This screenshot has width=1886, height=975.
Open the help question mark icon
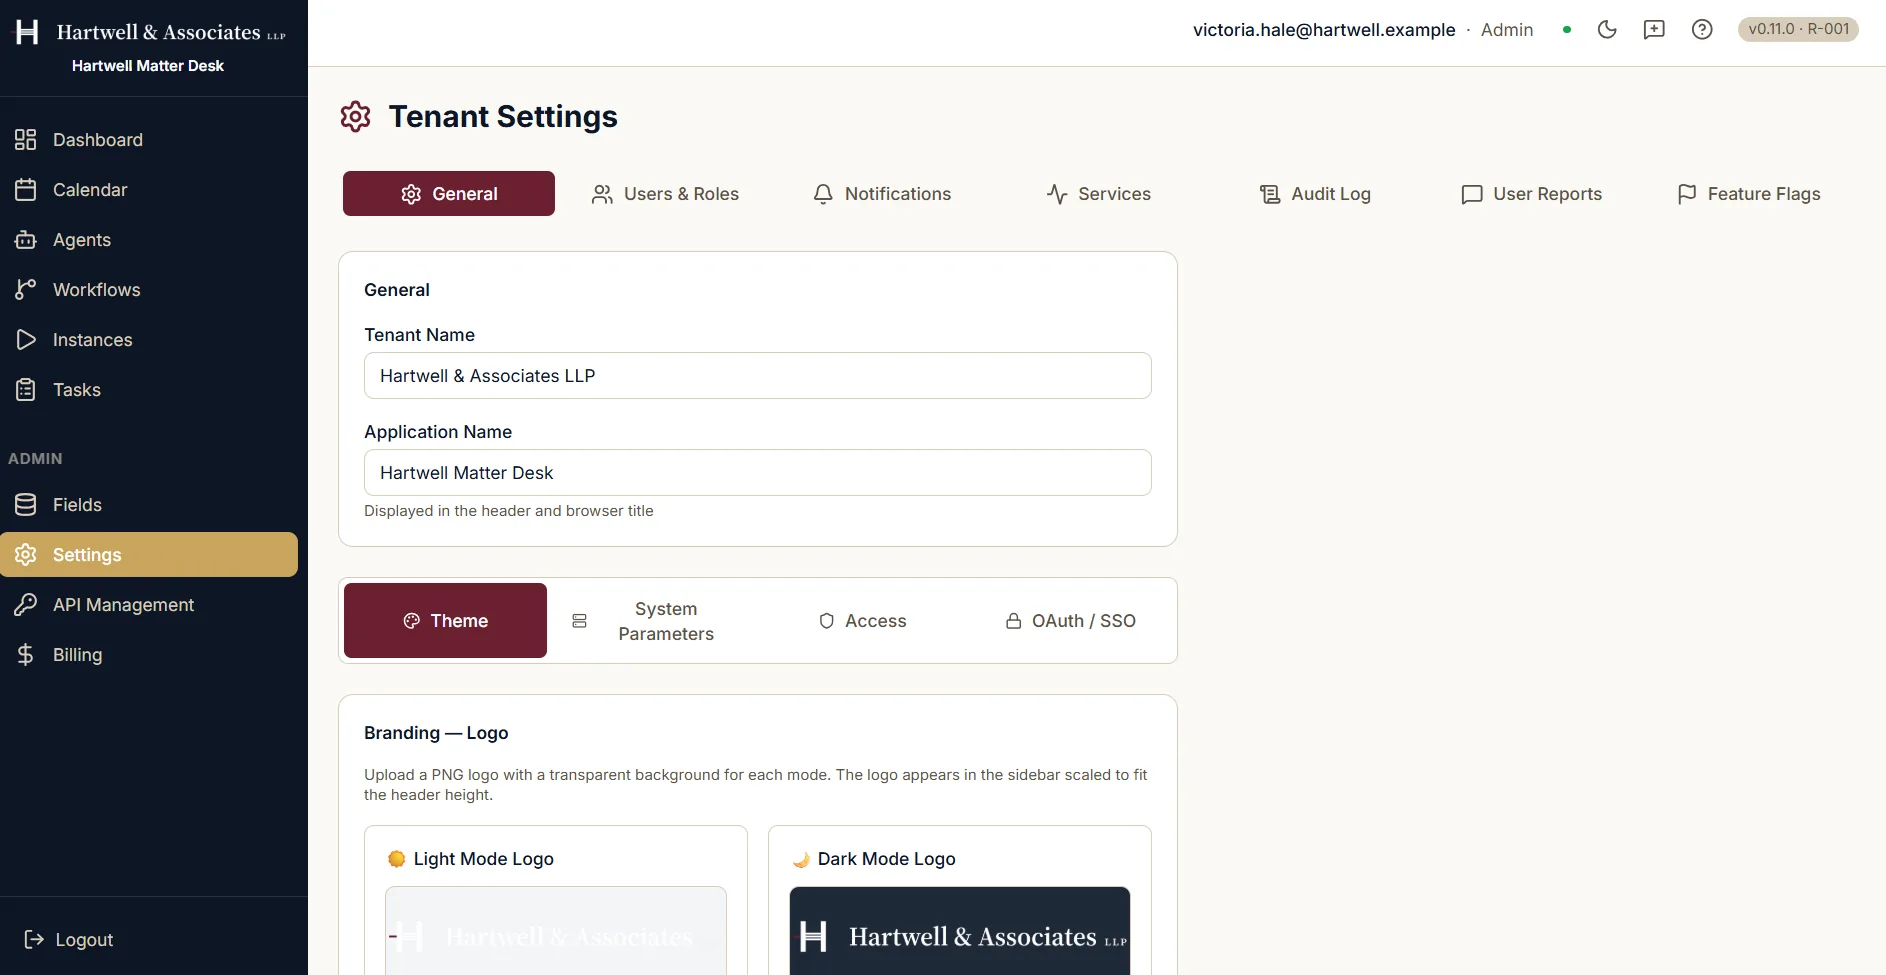pyautogui.click(x=1702, y=30)
